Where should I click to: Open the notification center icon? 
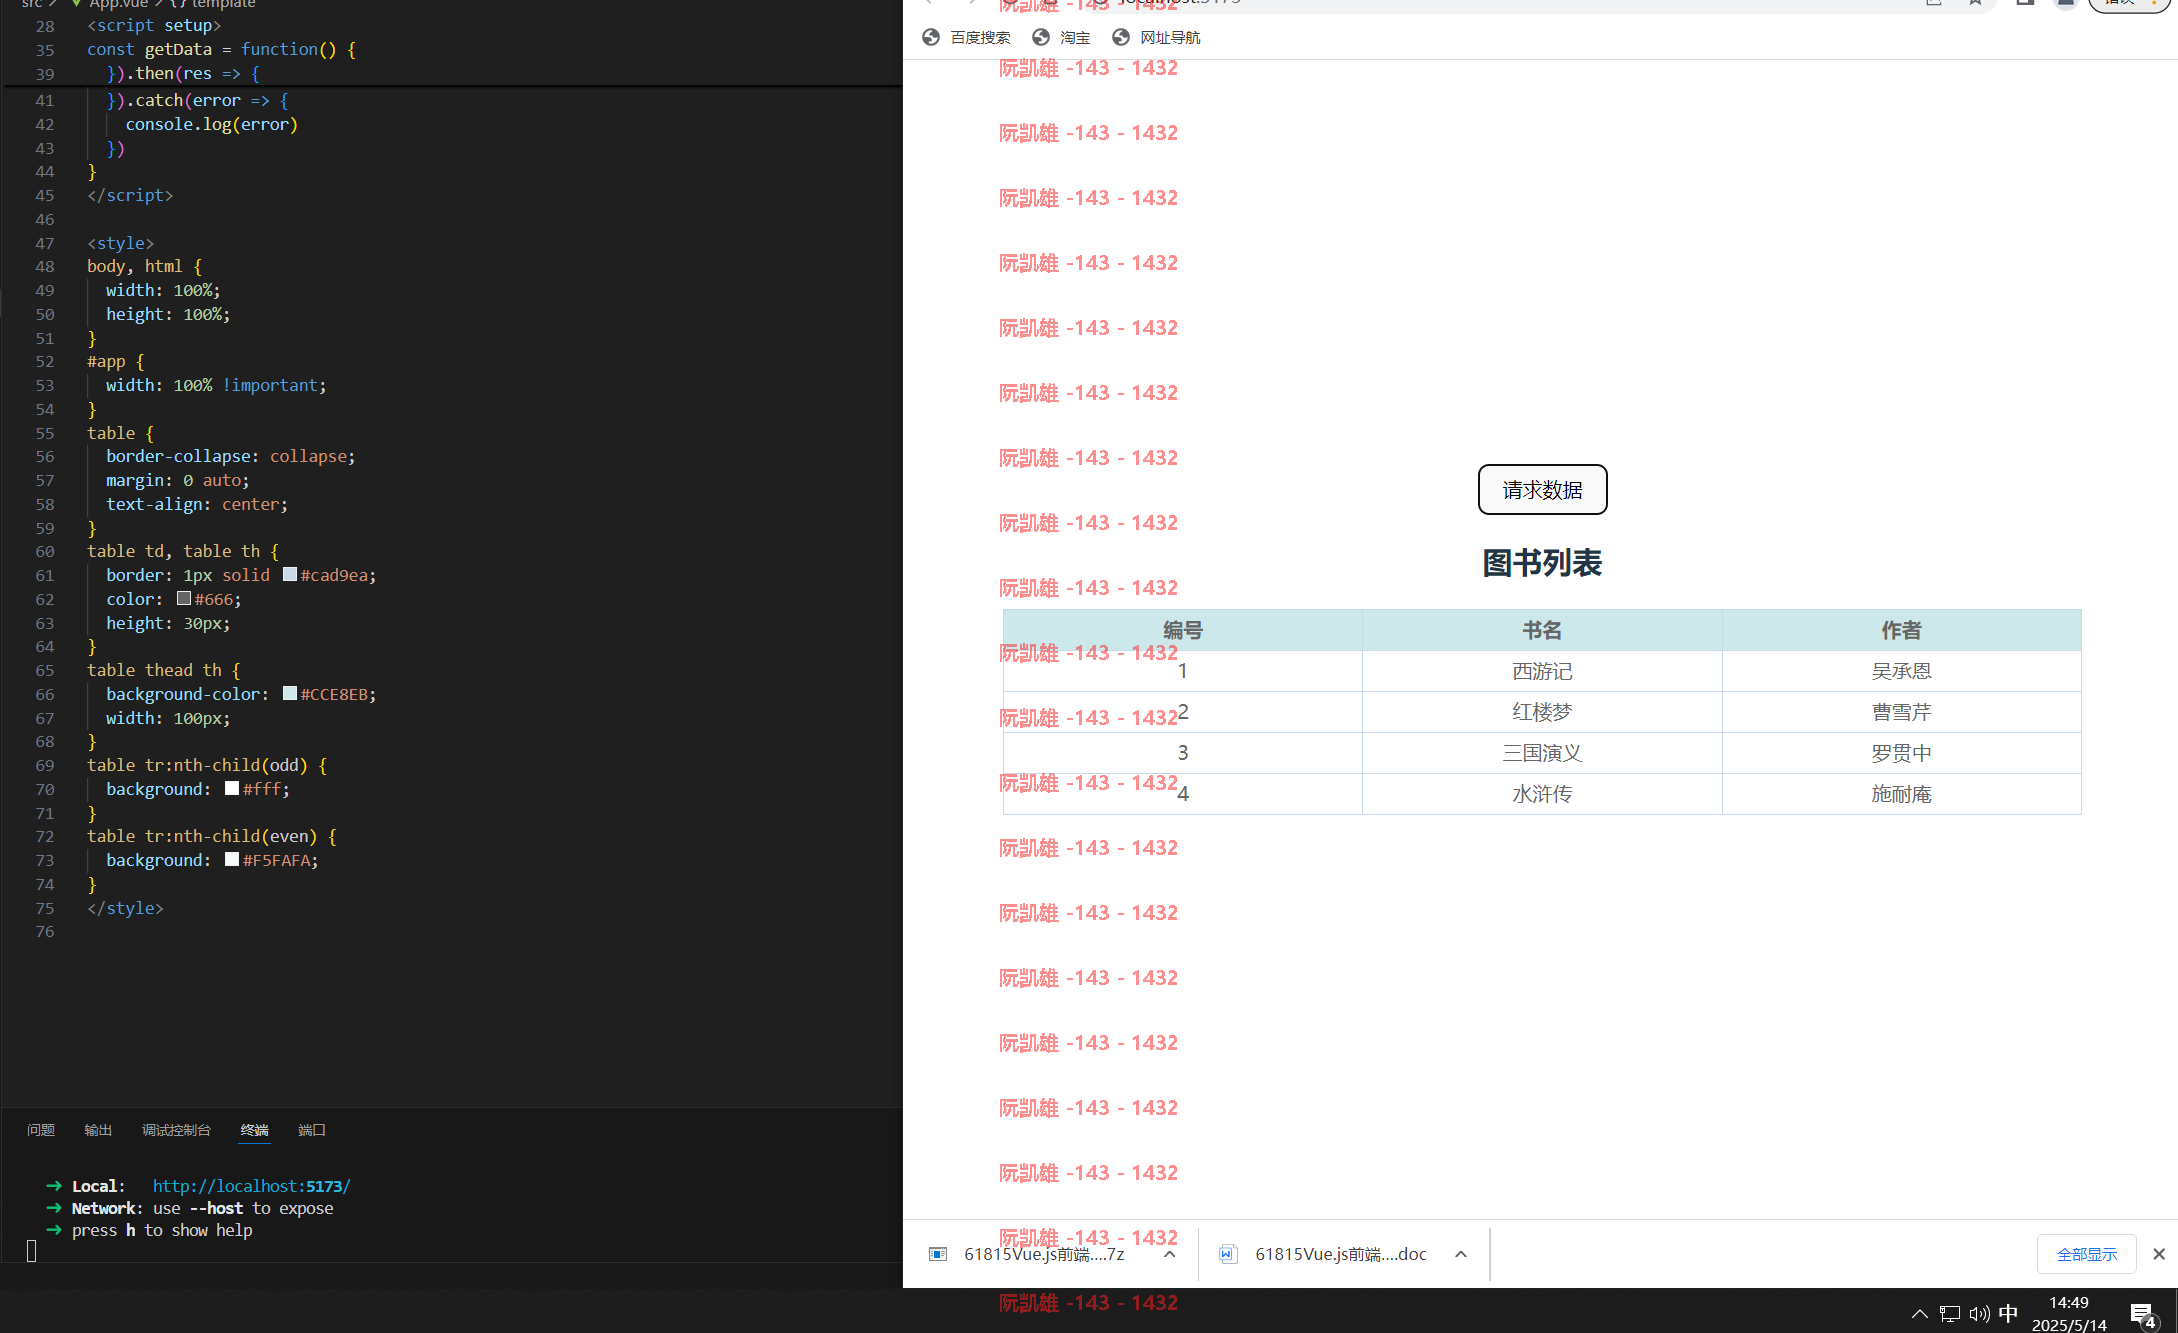pyautogui.click(x=2143, y=1315)
